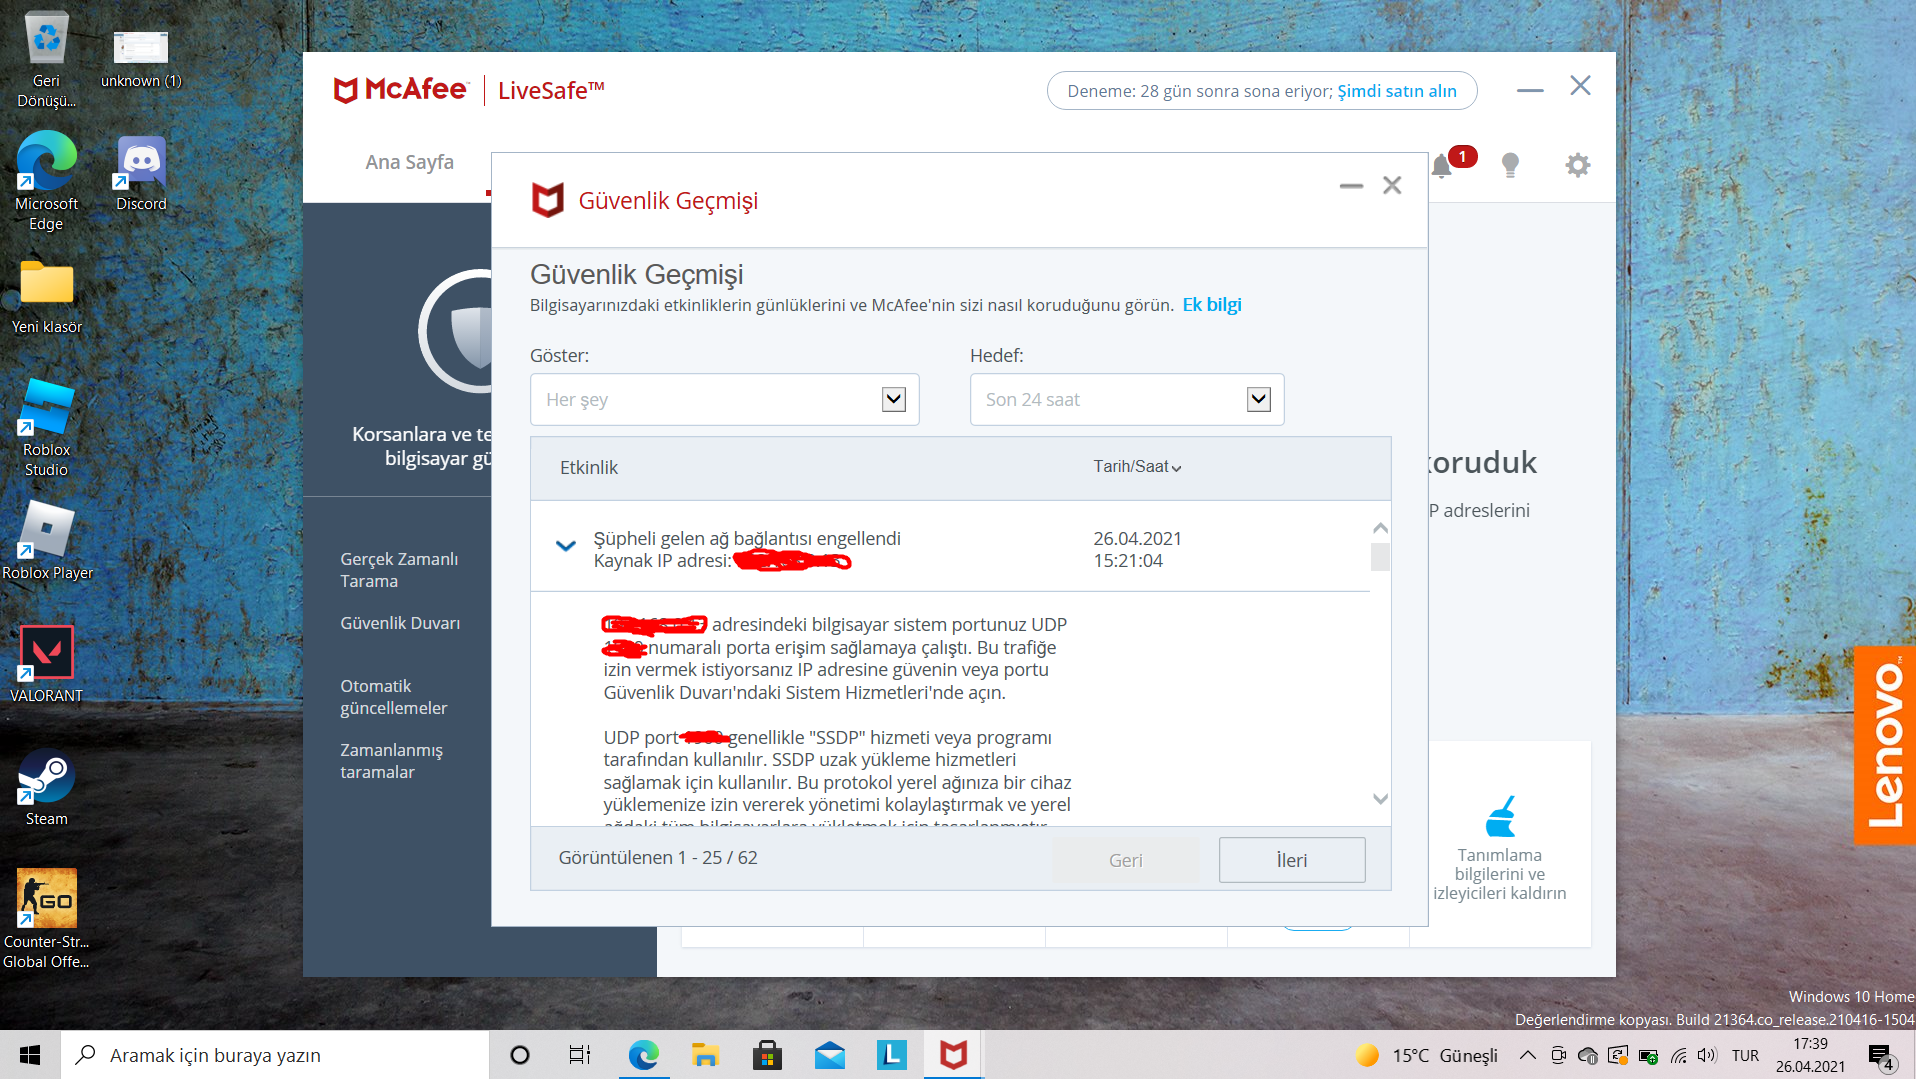
Task: Open the Action Center notifications icon
Action: tap(1881, 1056)
